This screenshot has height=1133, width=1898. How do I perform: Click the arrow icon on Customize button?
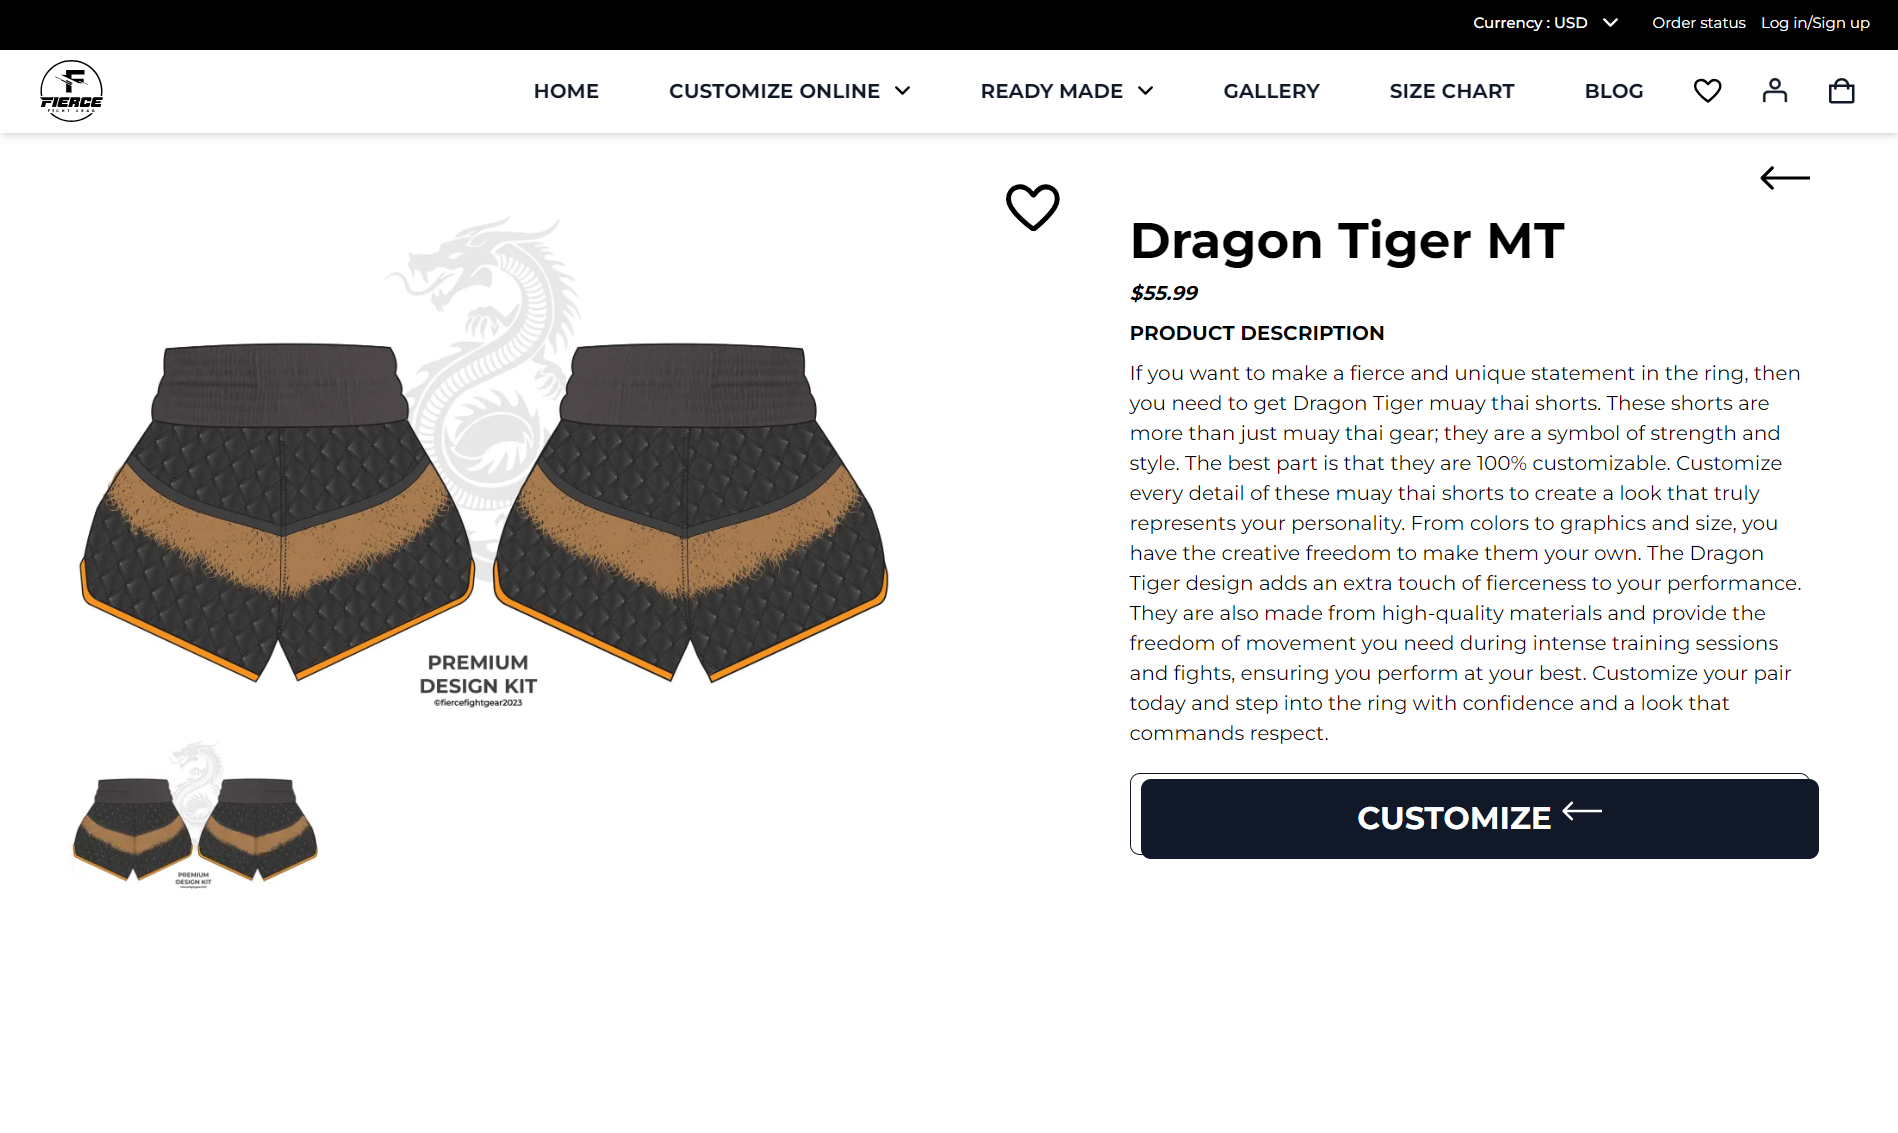coord(1582,811)
